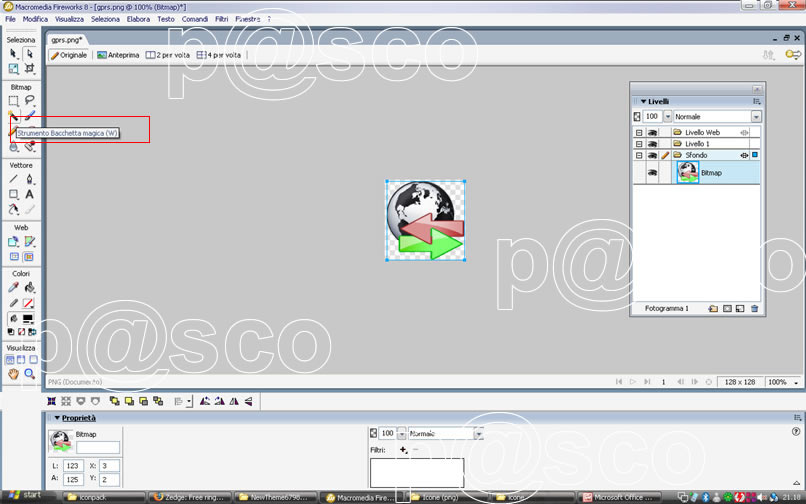The image size is (806, 504).
Task: Select the bitmap Brush tool
Action: 29,116
